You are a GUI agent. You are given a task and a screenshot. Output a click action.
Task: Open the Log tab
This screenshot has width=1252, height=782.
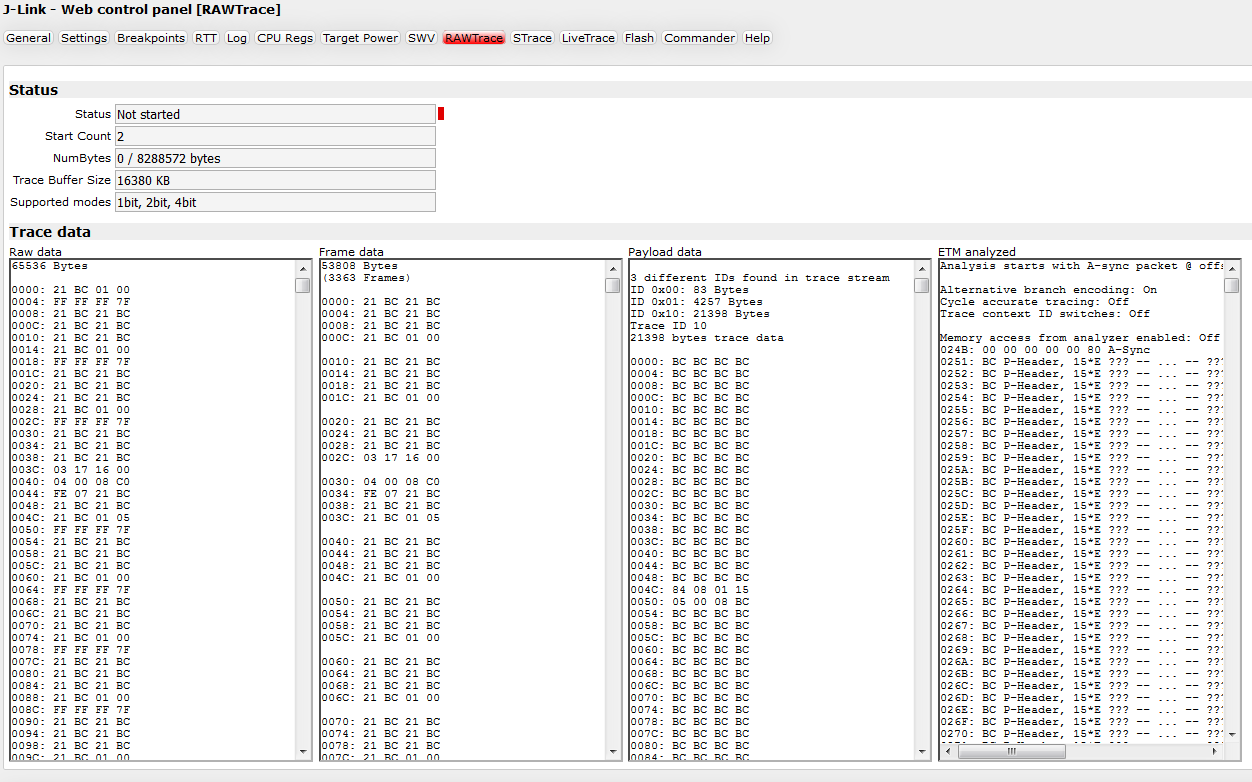click(x=237, y=38)
